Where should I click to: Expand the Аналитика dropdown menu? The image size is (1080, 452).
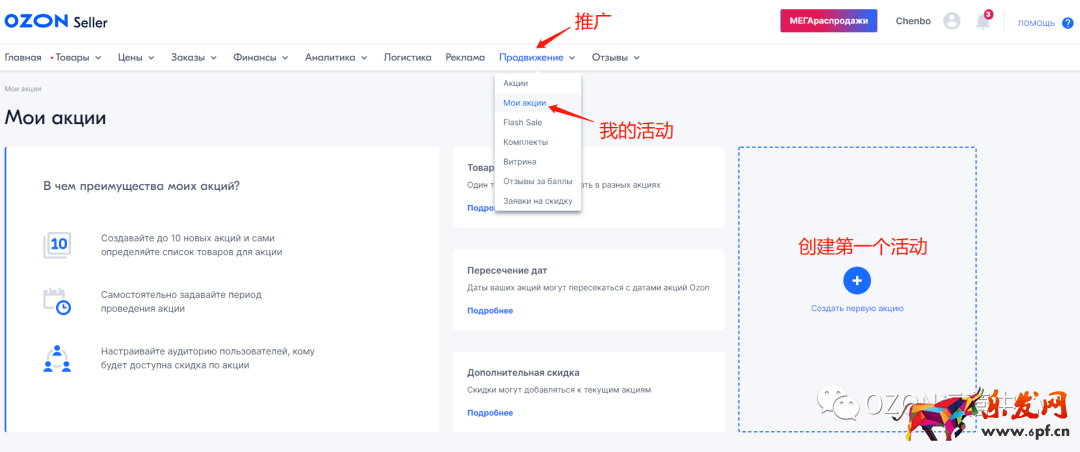click(x=334, y=58)
